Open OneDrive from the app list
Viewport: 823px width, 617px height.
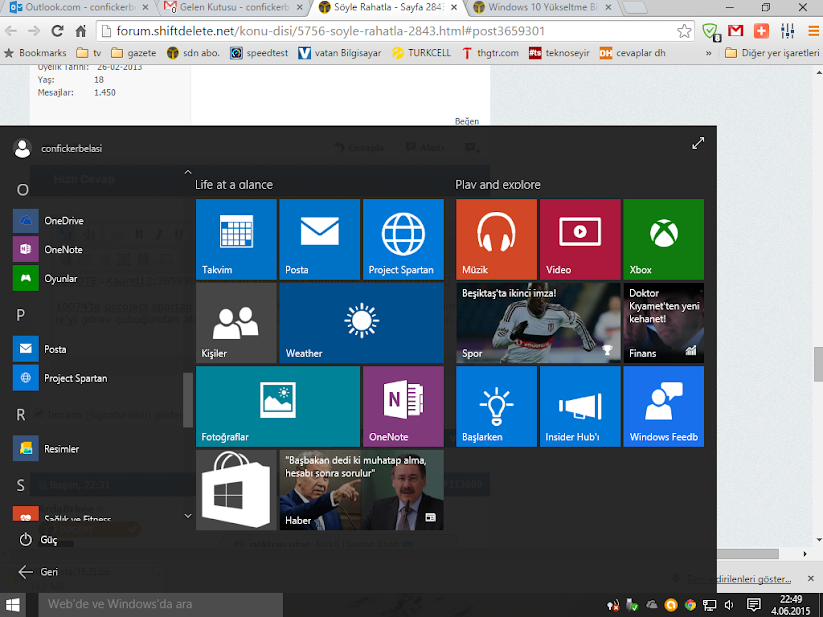click(97, 221)
